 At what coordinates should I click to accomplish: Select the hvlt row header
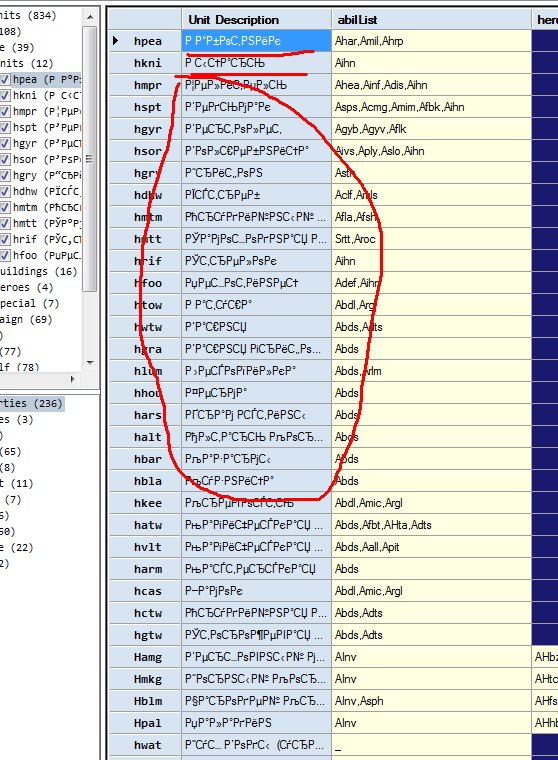(145, 547)
